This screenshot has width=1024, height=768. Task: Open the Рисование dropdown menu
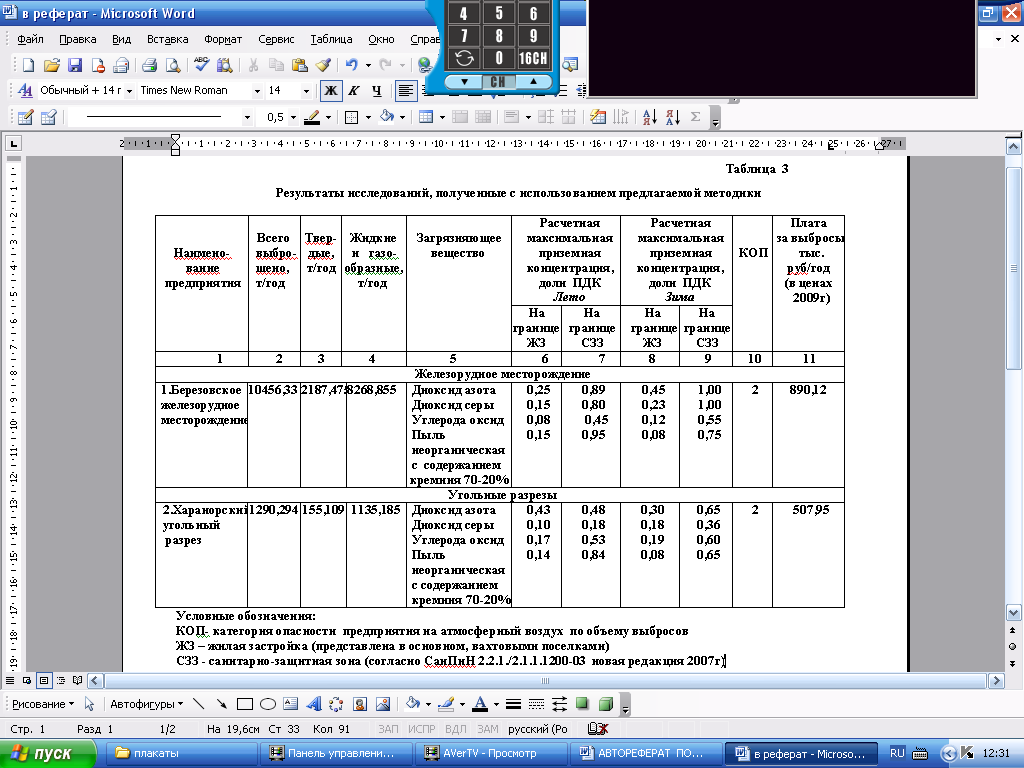(x=43, y=704)
